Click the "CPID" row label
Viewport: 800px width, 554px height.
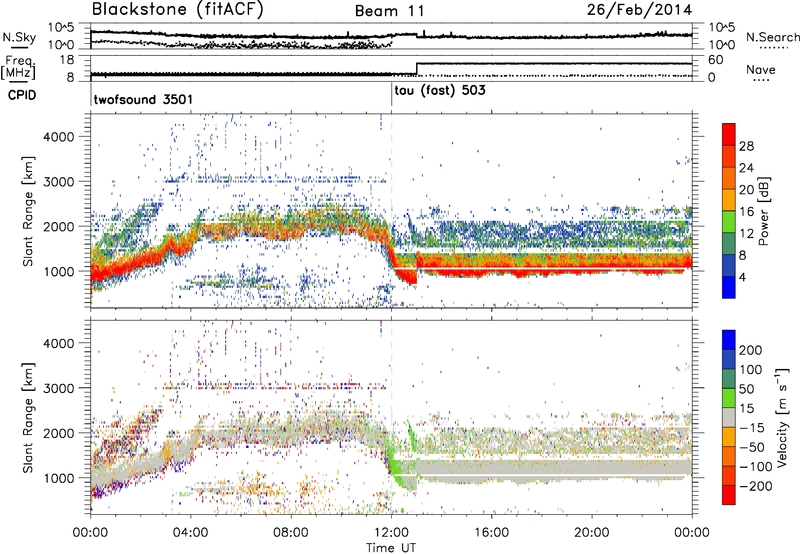22,95
